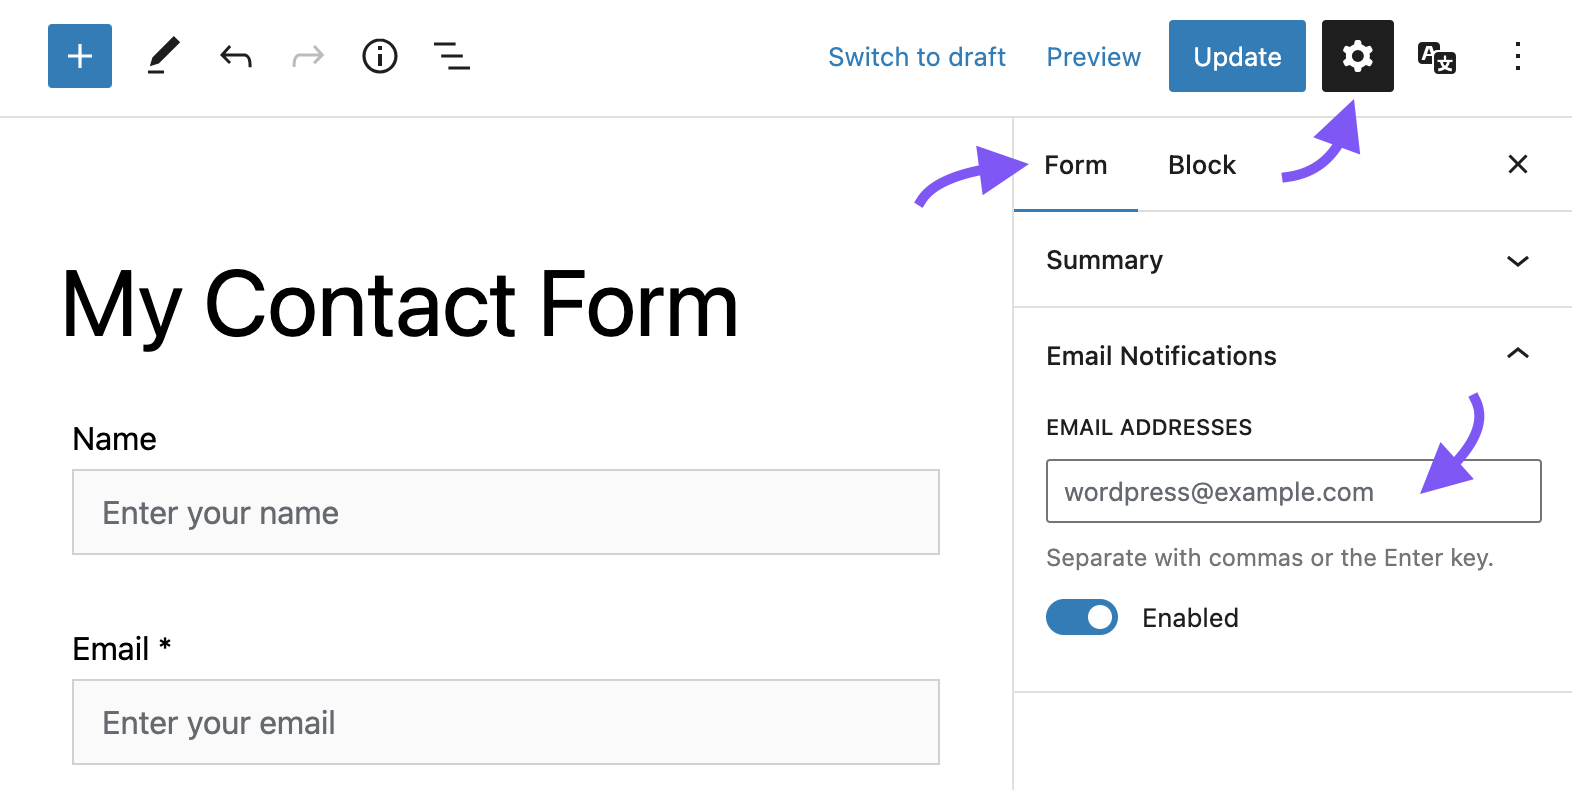The image size is (1572, 790).
Task: Toggle the settings gear sidebar
Action: click(1357, 56)
